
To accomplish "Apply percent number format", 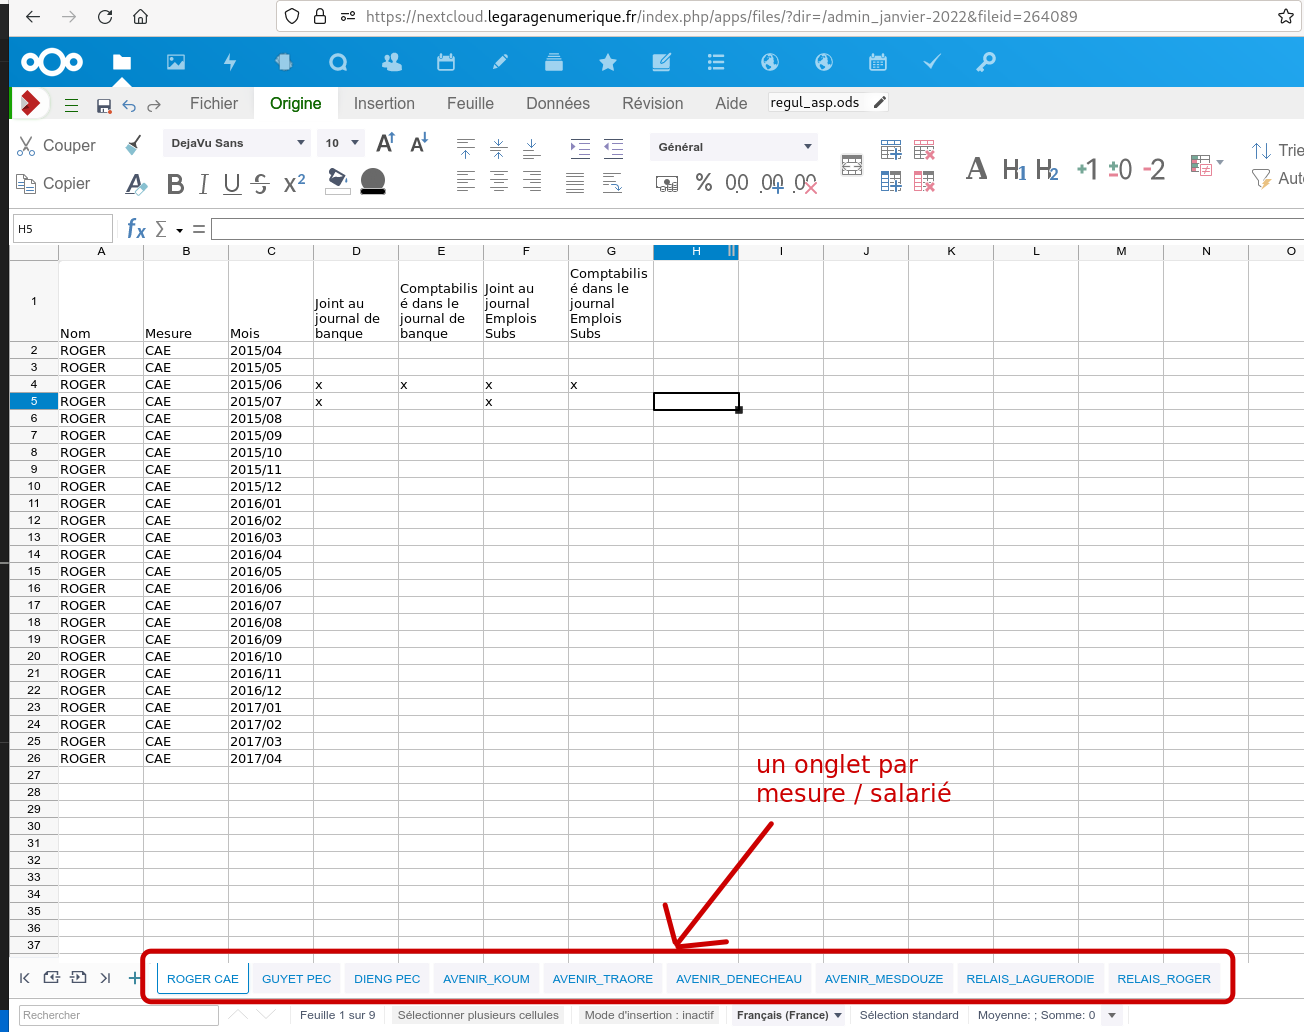I will tap(703, 183).
